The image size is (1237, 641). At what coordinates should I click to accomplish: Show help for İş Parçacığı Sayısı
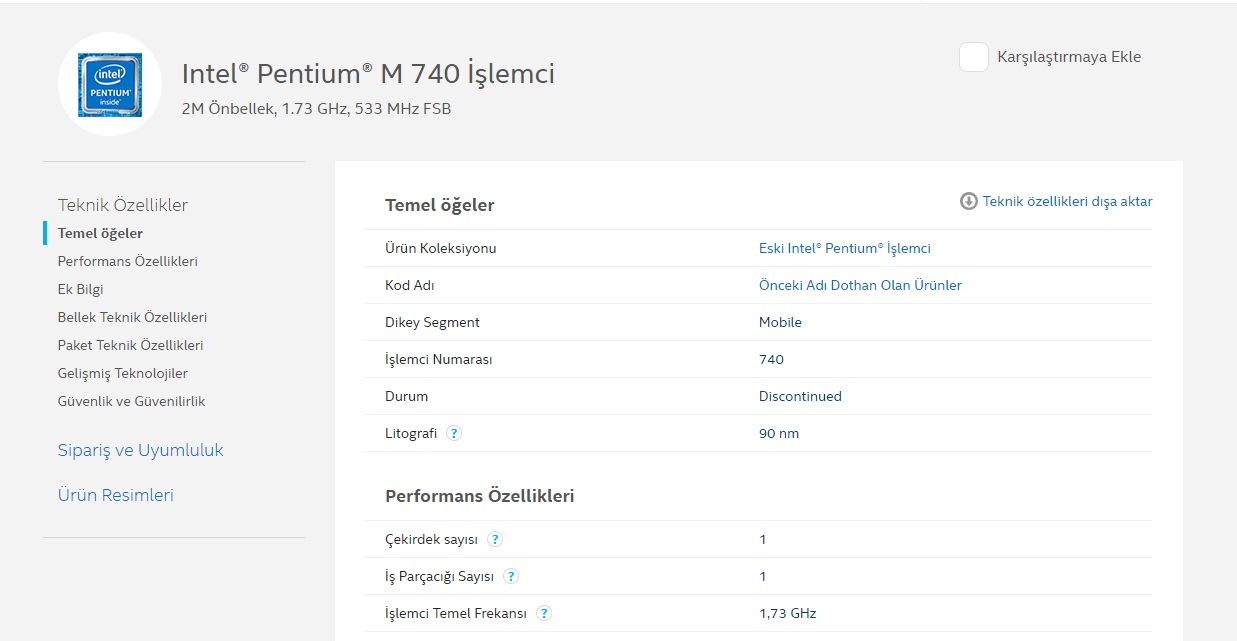click(x=511, y=576)
